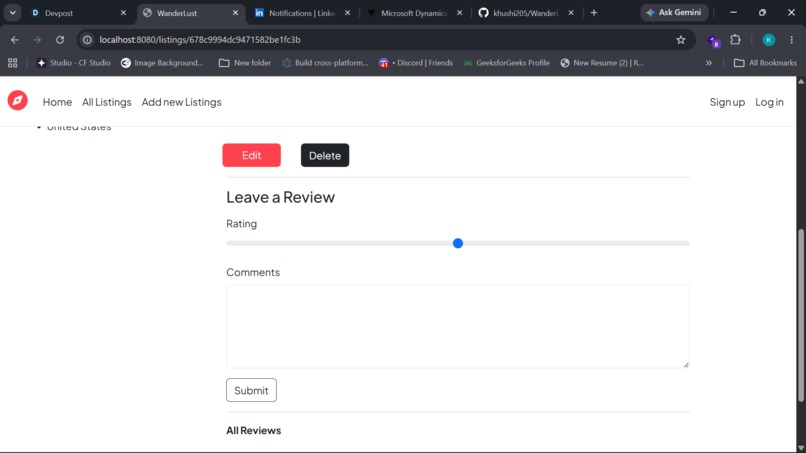Open the Chrome three-dot menu
The height and width of the screenshot is (453, 806).
pos(792,40)
